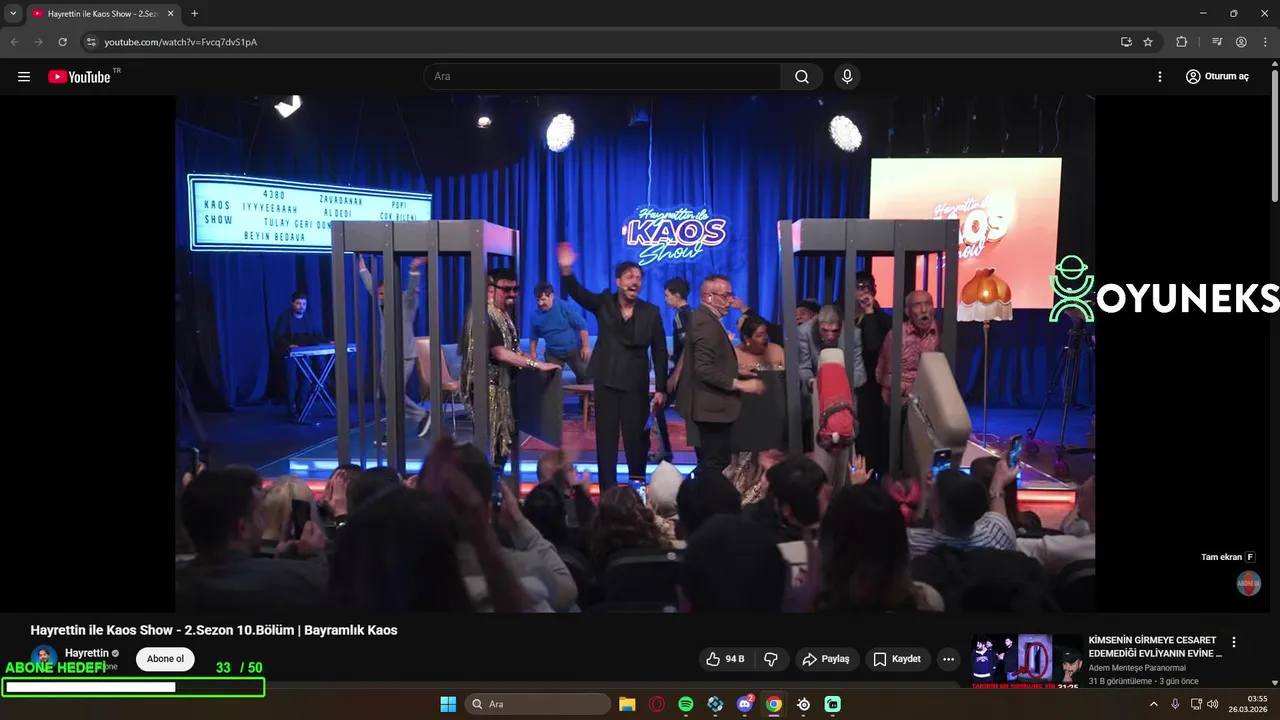Open Hayrettin channel avatar
The width and height of the screenshot is (1280, 720).
[x=43, y=658]
